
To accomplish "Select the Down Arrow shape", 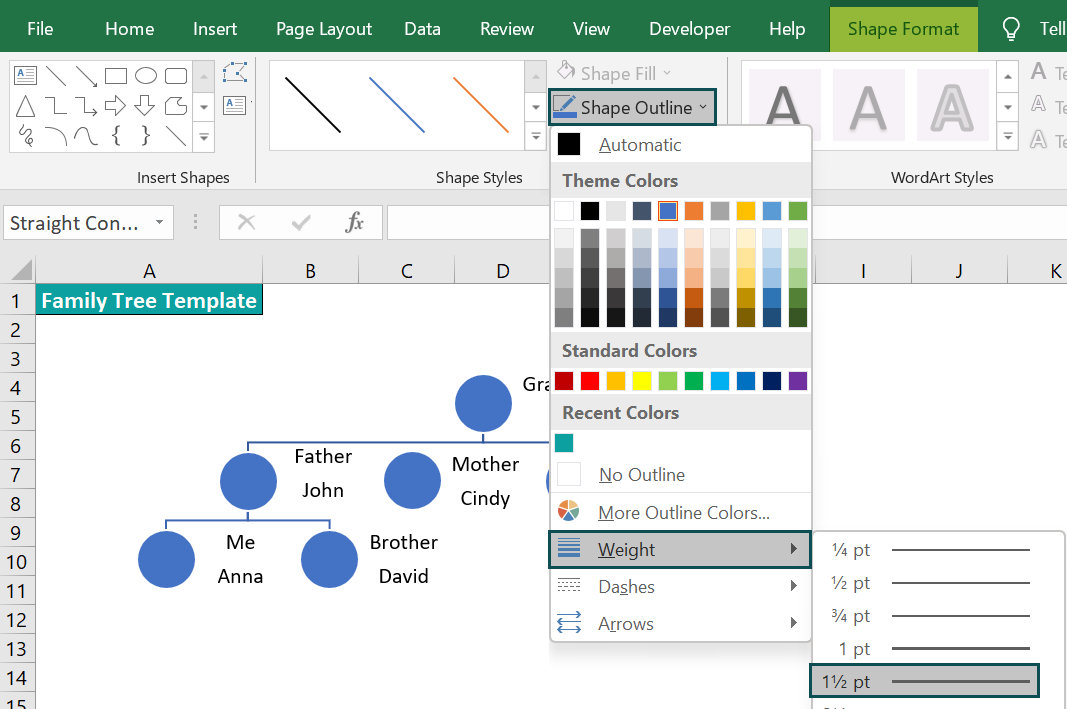I will 145,106.
